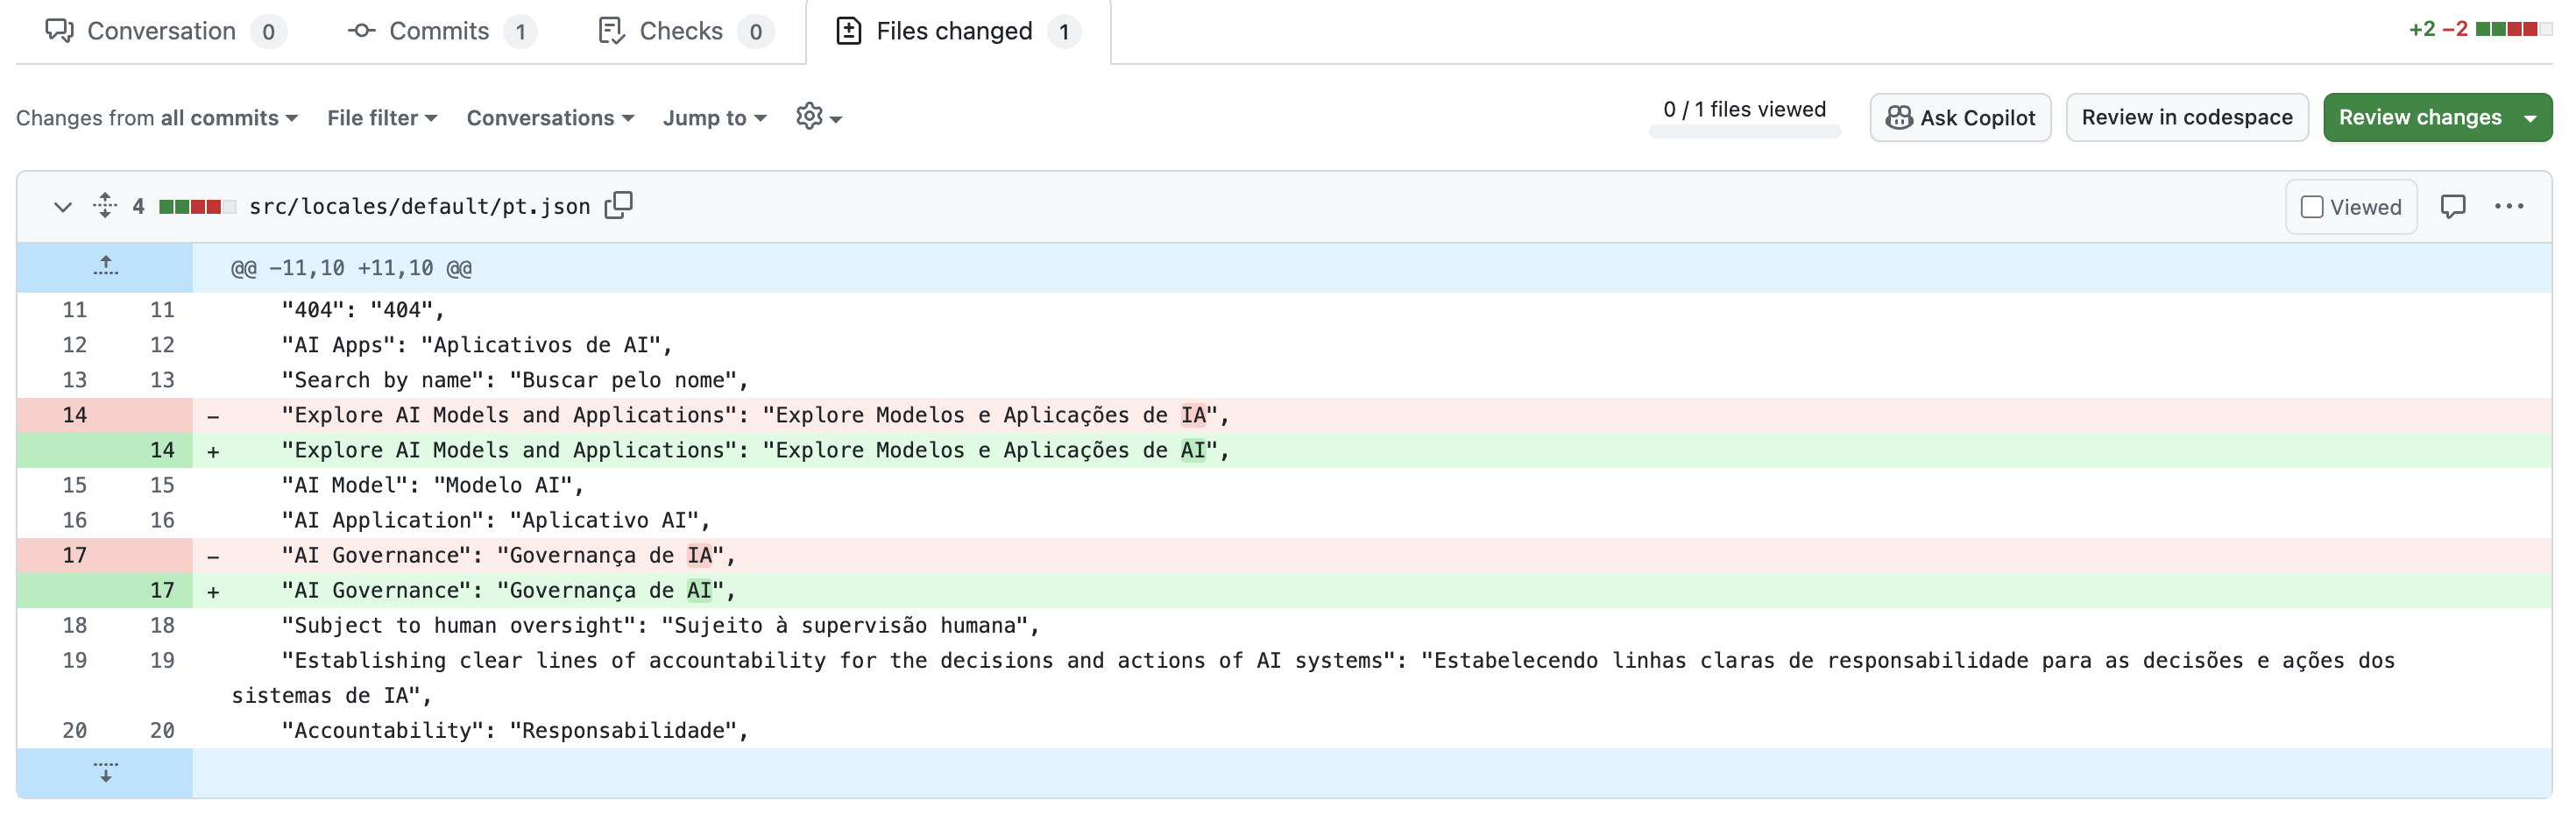Screen dimensions: 2576x822
Task: Open the Conversation tab
Action: tap(165, 31)
